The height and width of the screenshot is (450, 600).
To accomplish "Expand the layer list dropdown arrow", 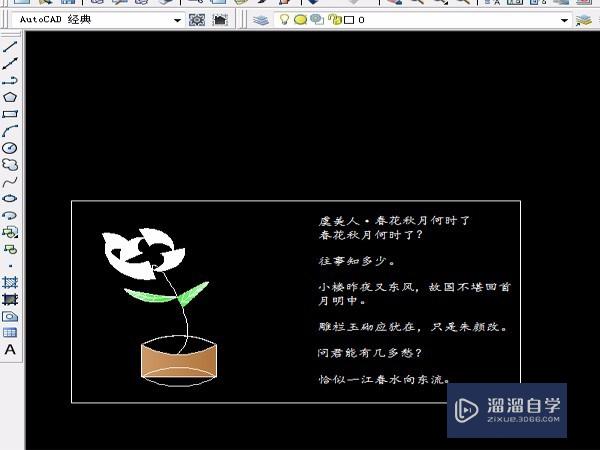I will click(x=564, y=20).
